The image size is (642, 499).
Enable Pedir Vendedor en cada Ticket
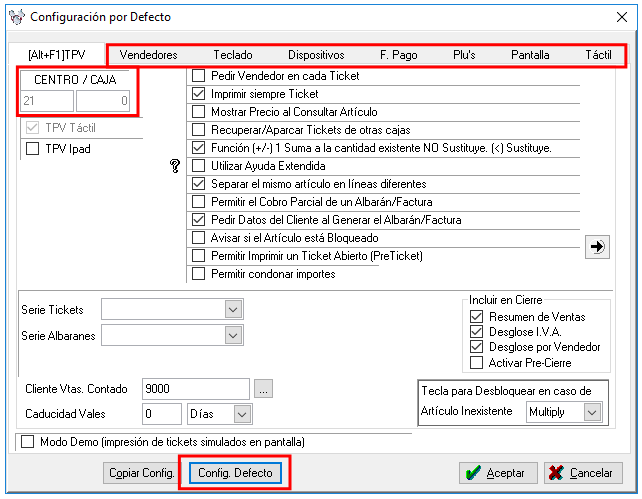(199, 76)
